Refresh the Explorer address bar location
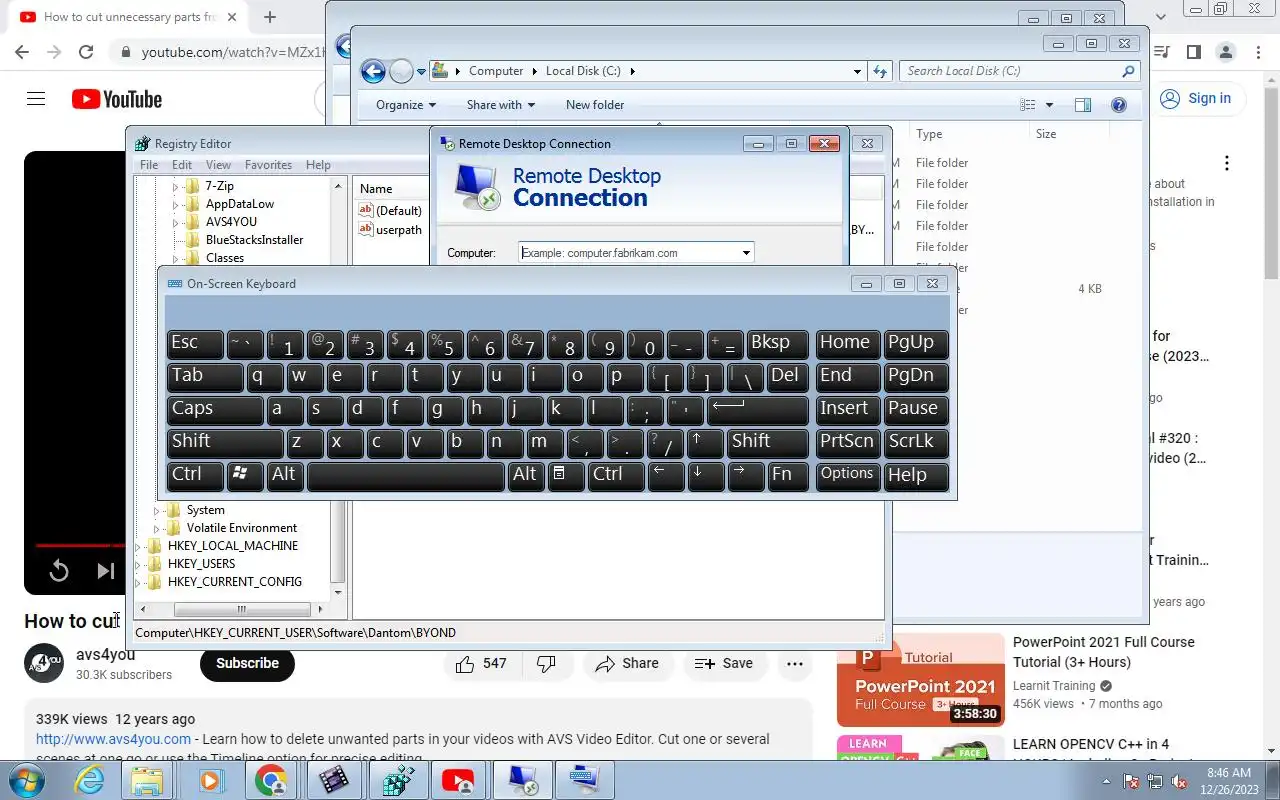The height and width of the screenshot is (800, 1280). (x=880, y=71)
